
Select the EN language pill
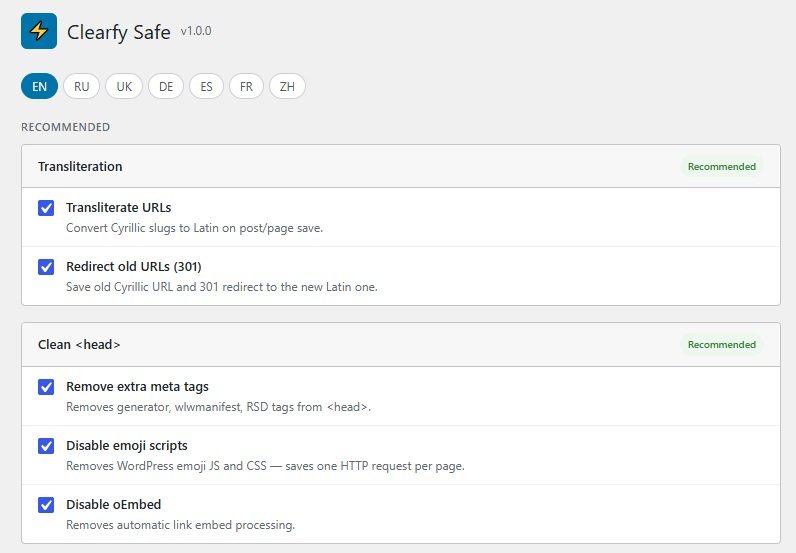40,86
